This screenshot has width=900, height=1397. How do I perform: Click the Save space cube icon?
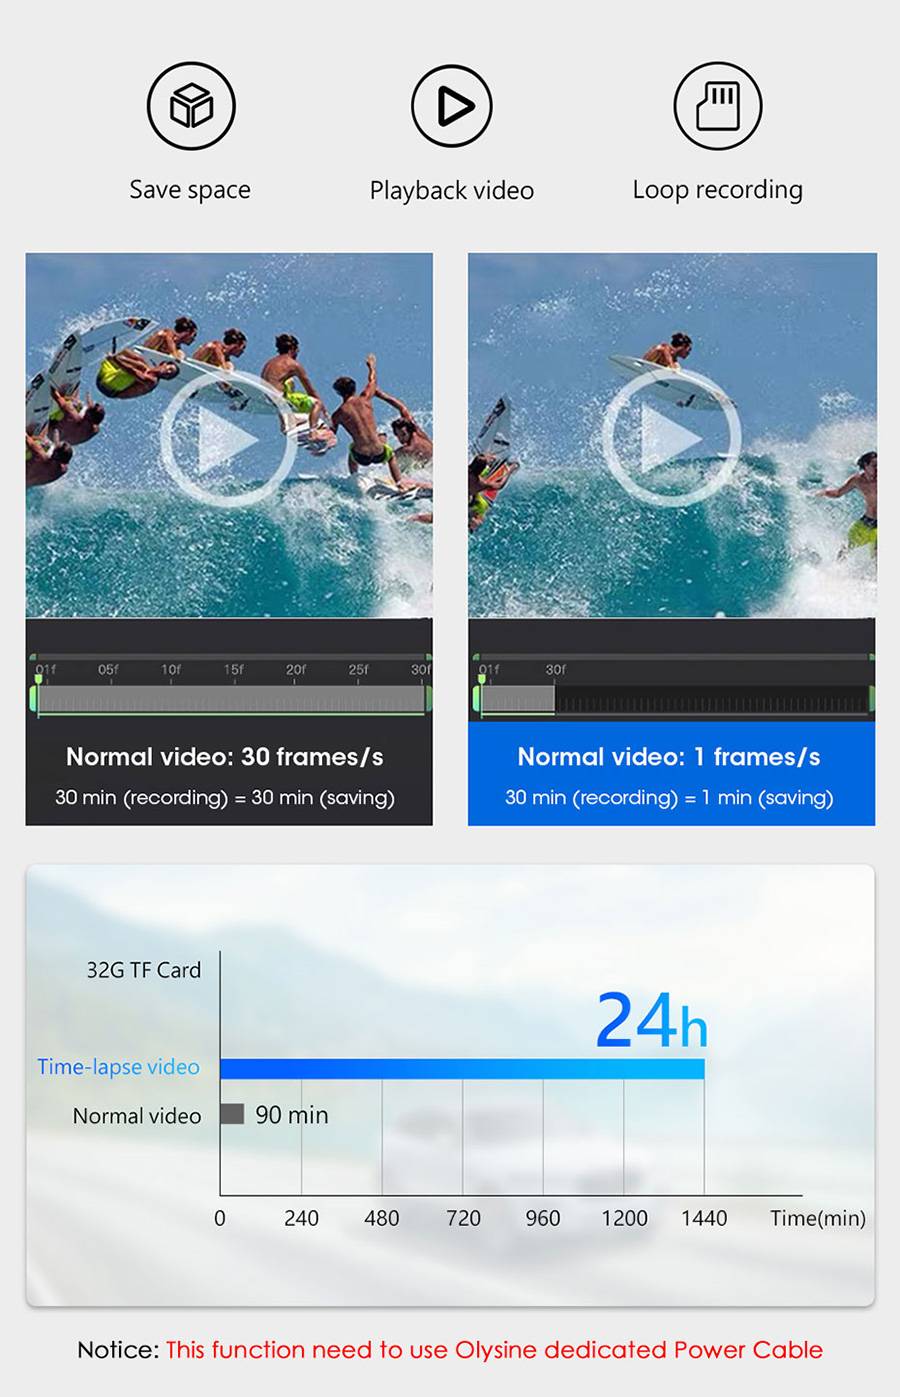(x=191, y=105)
